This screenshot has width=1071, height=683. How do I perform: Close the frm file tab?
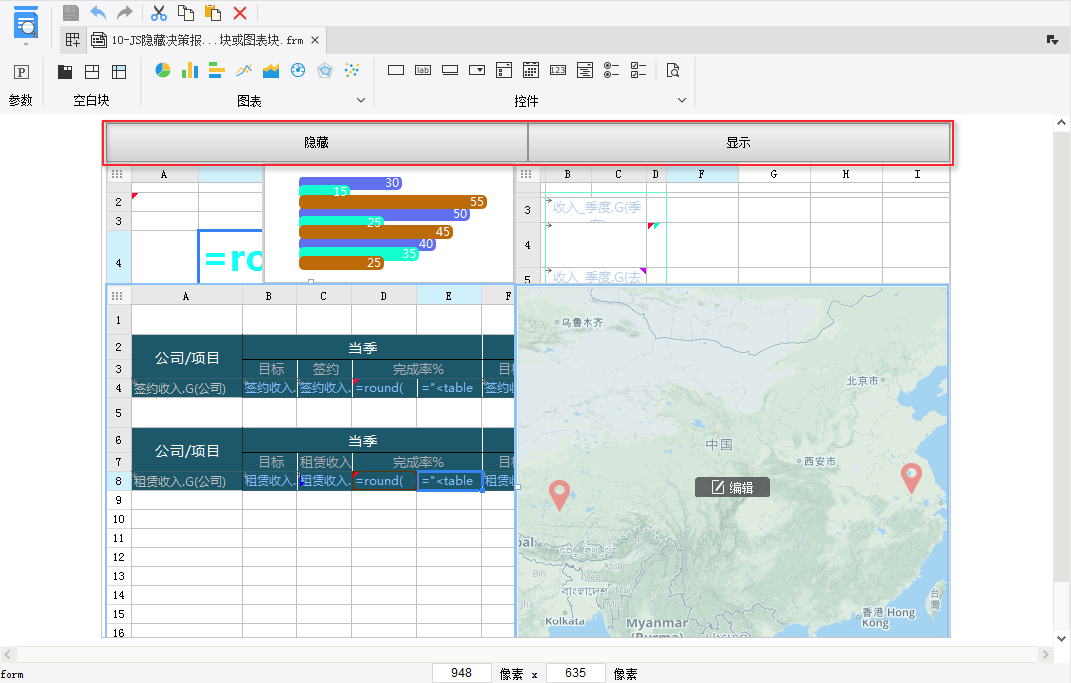pyautogui.click(x=315, y=40)
